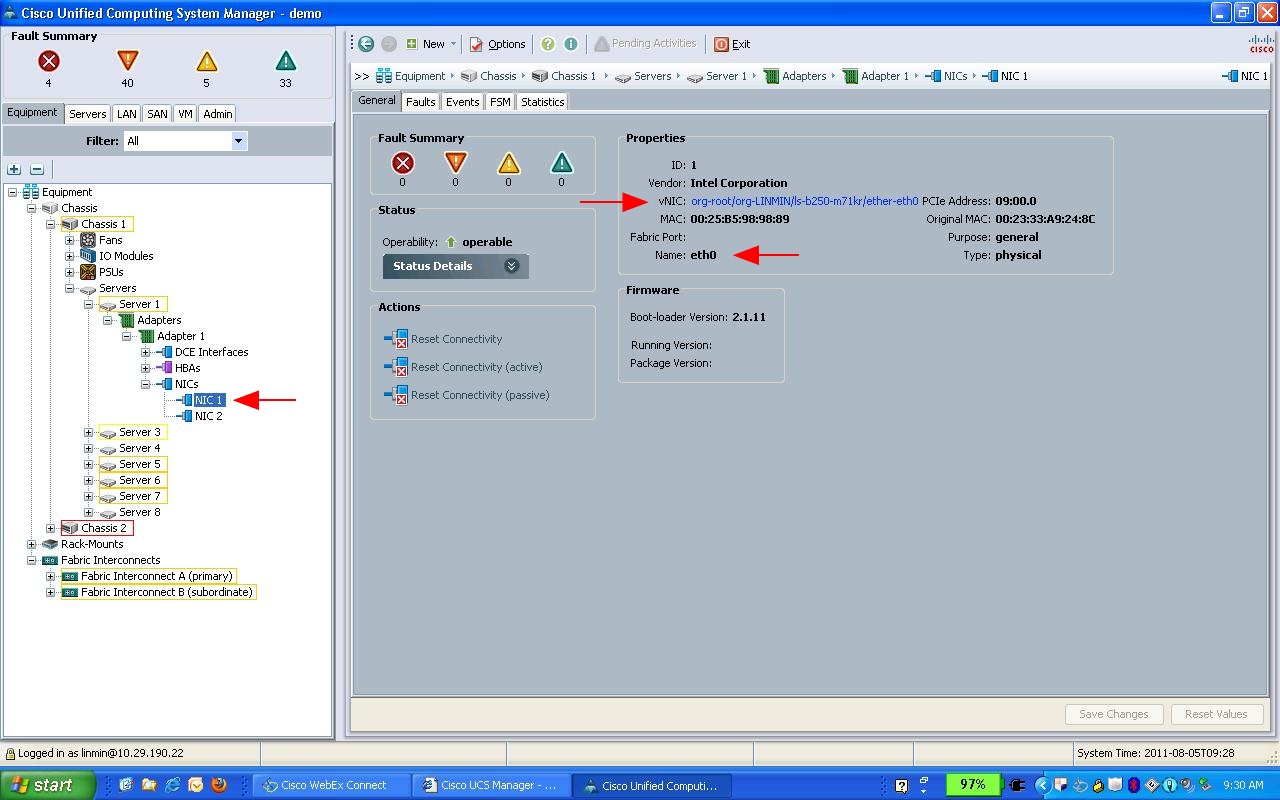
Task: Open the New dropdown arrow in toolbar
Action: (453, 44)
